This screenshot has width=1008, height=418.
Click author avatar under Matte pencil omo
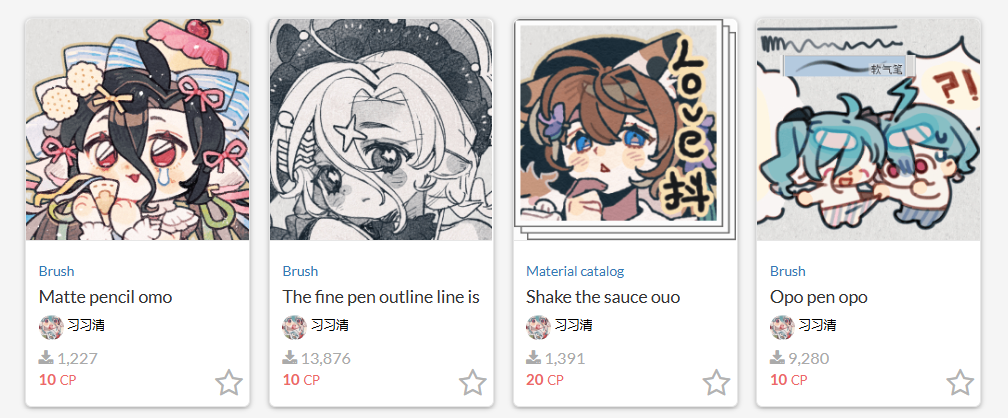[51, 327]
